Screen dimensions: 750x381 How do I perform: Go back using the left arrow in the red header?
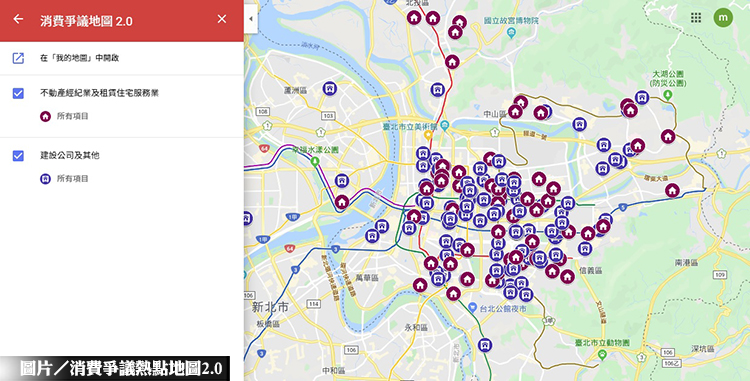pyautogui.click(x=18, y=19)
